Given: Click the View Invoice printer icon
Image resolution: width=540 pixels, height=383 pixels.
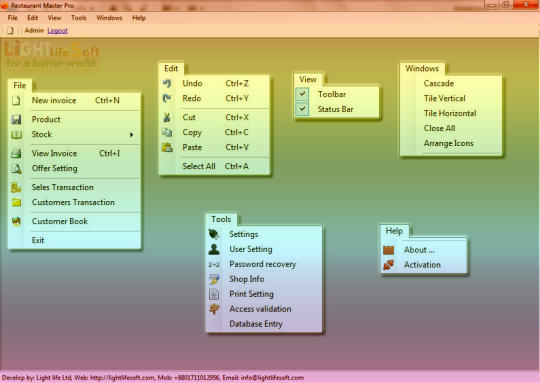Looking at the screenshot, I should [16, 153].
